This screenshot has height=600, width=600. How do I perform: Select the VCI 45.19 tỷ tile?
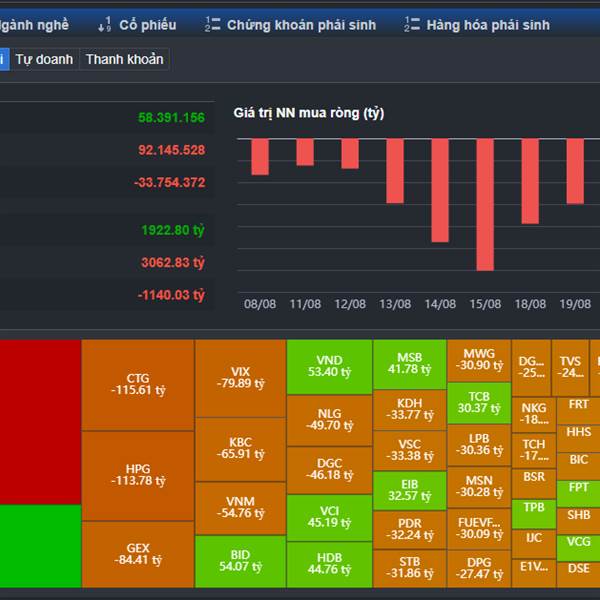pos(329,517)
